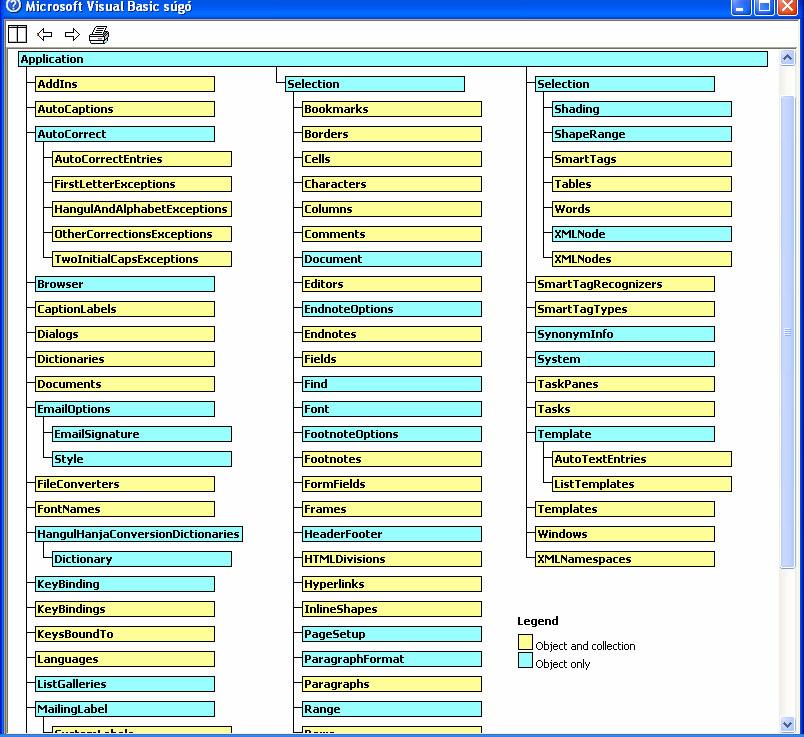The width and height of the screenshot is (804, 737).
Task: Open EmailSignature object
Action: (x=142, y=434)
